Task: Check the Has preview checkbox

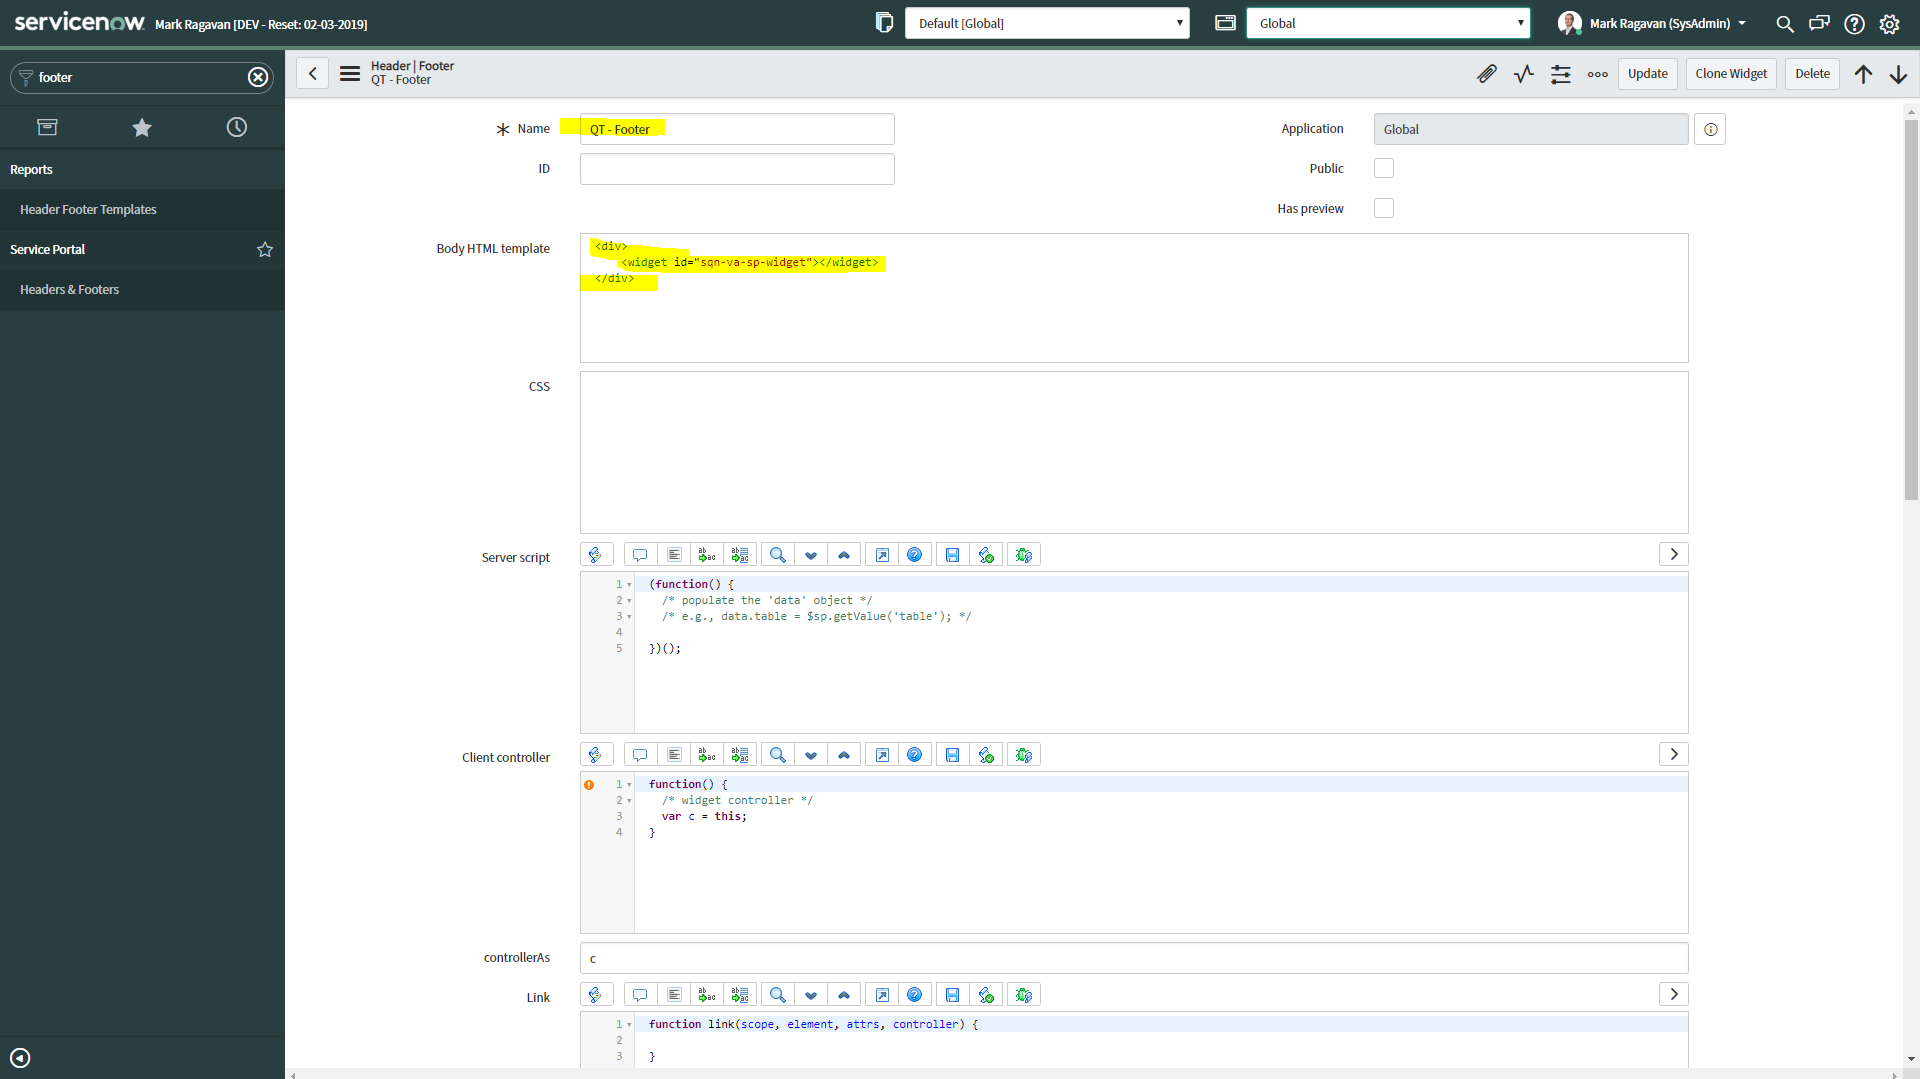Action: [1384, 208]
